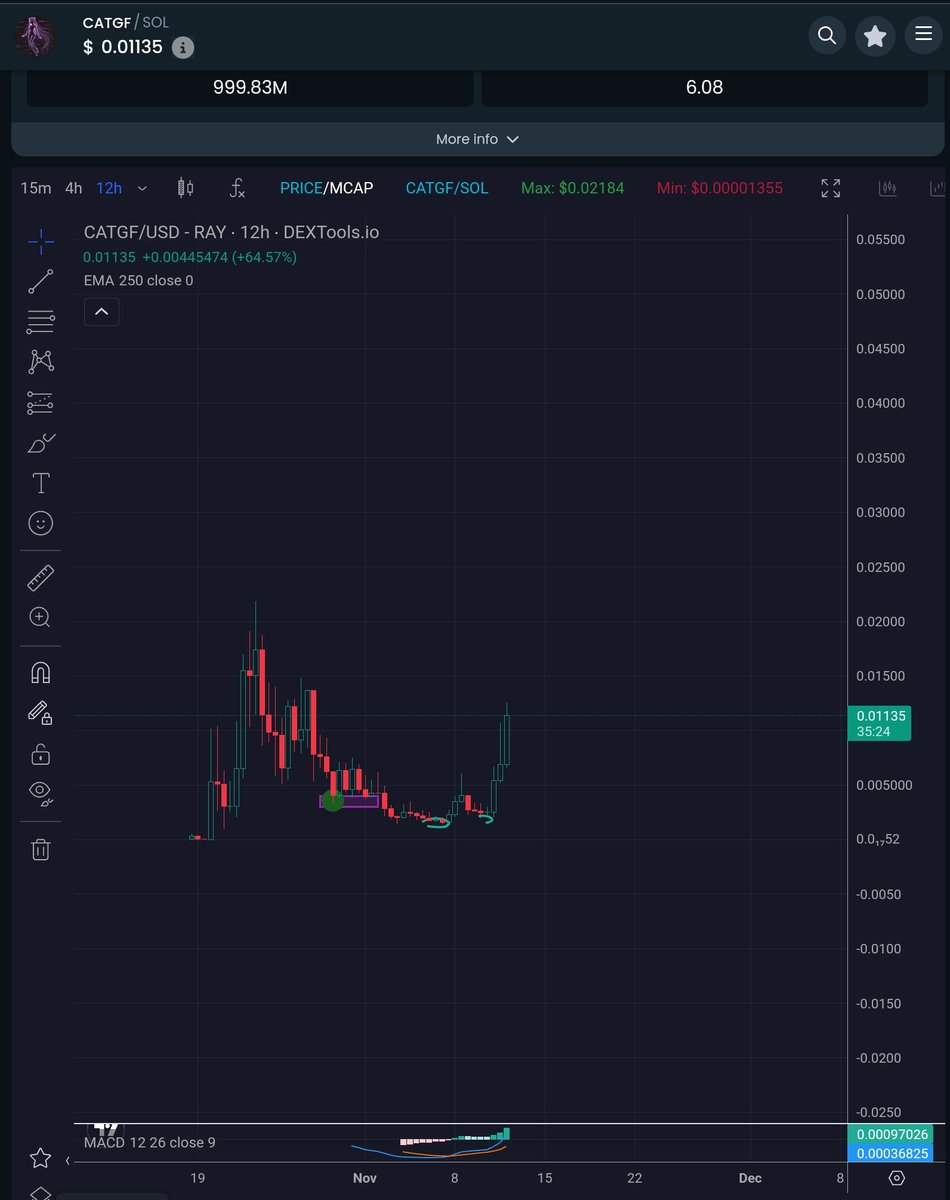Select the 4h timeframe
950x1200 pixels.
pyautogui.click(x=74, y=188)
